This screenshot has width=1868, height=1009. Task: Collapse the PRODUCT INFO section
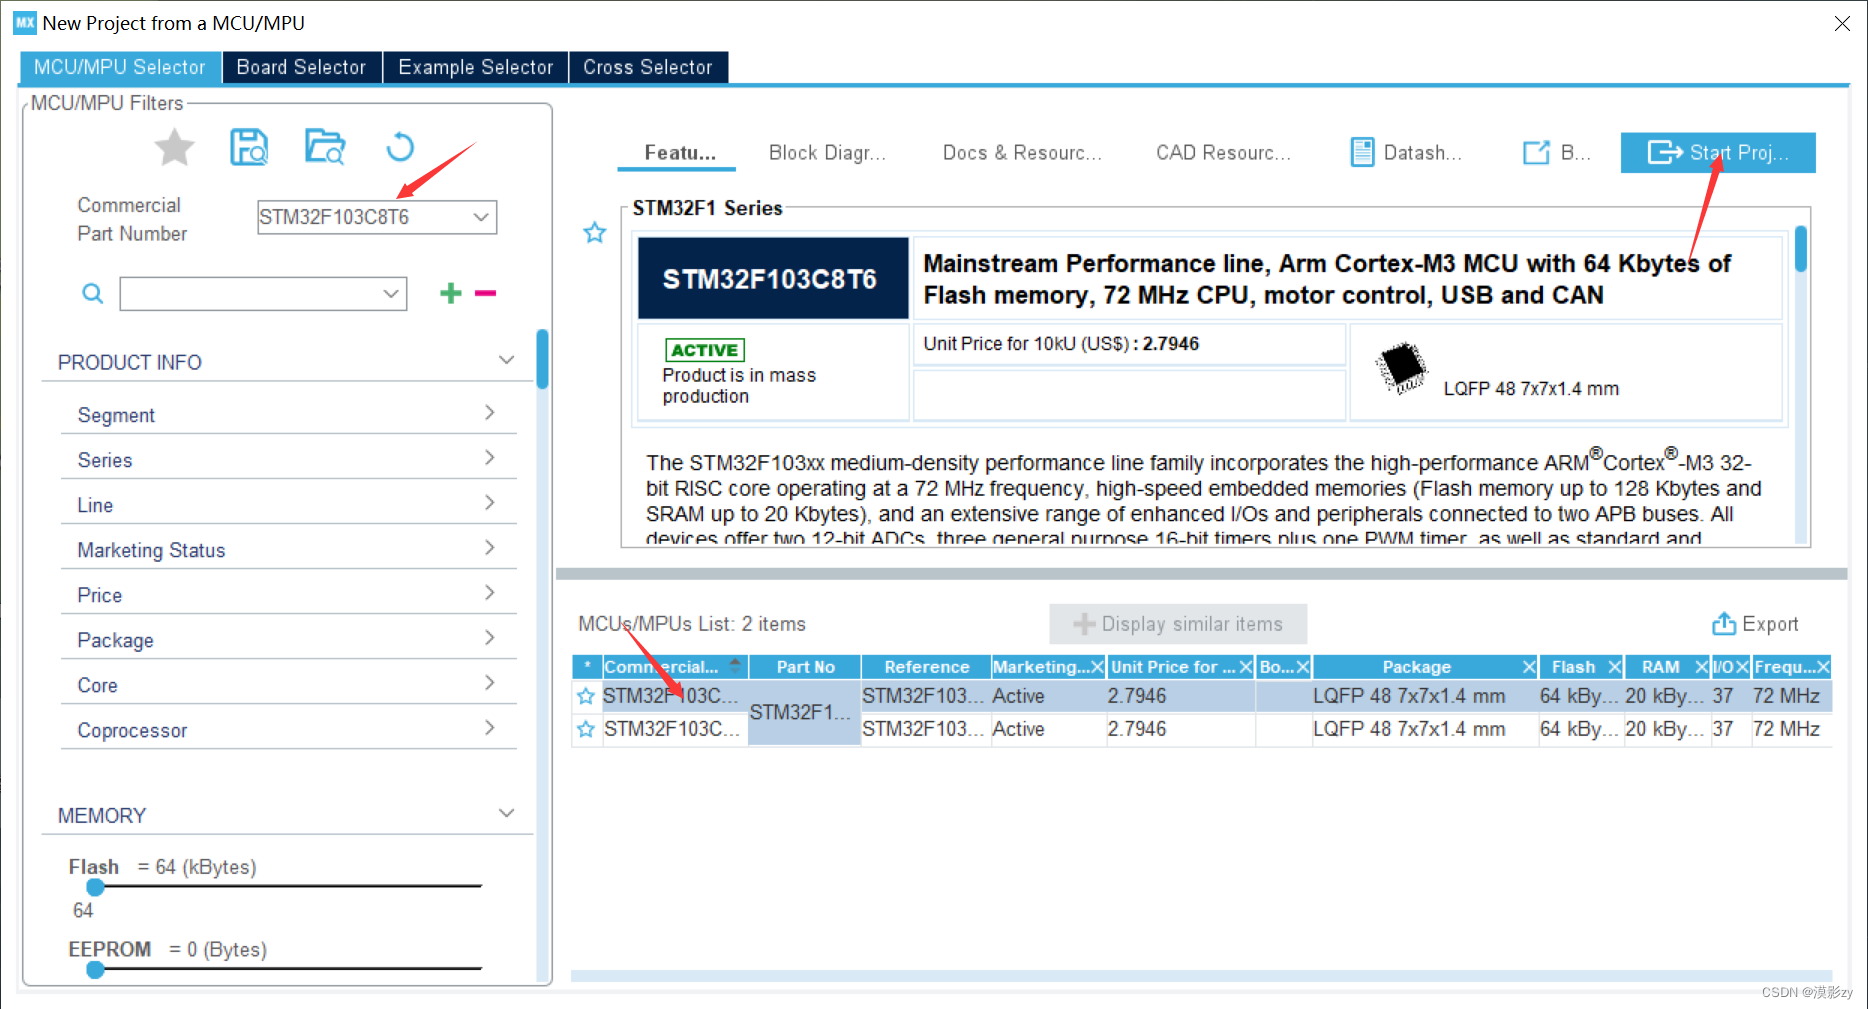pos(507,360)
